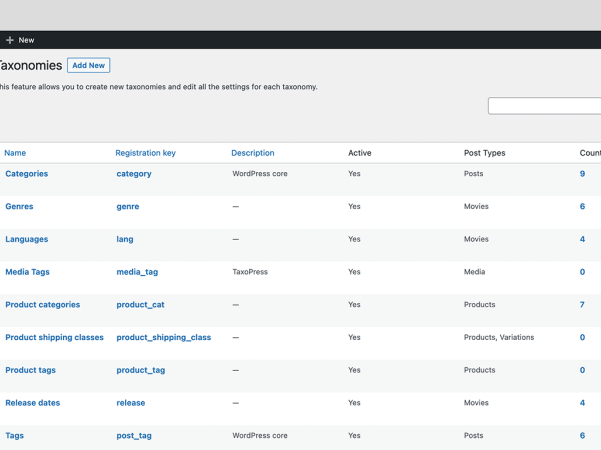The width and height of the screenshot is (601, 450).
Task: Focus the taxonomy search input field
Action: 545,106
